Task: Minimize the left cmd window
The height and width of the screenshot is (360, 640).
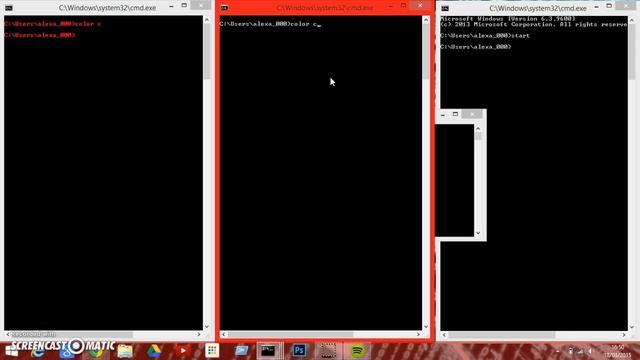Action: coord(171,6)
